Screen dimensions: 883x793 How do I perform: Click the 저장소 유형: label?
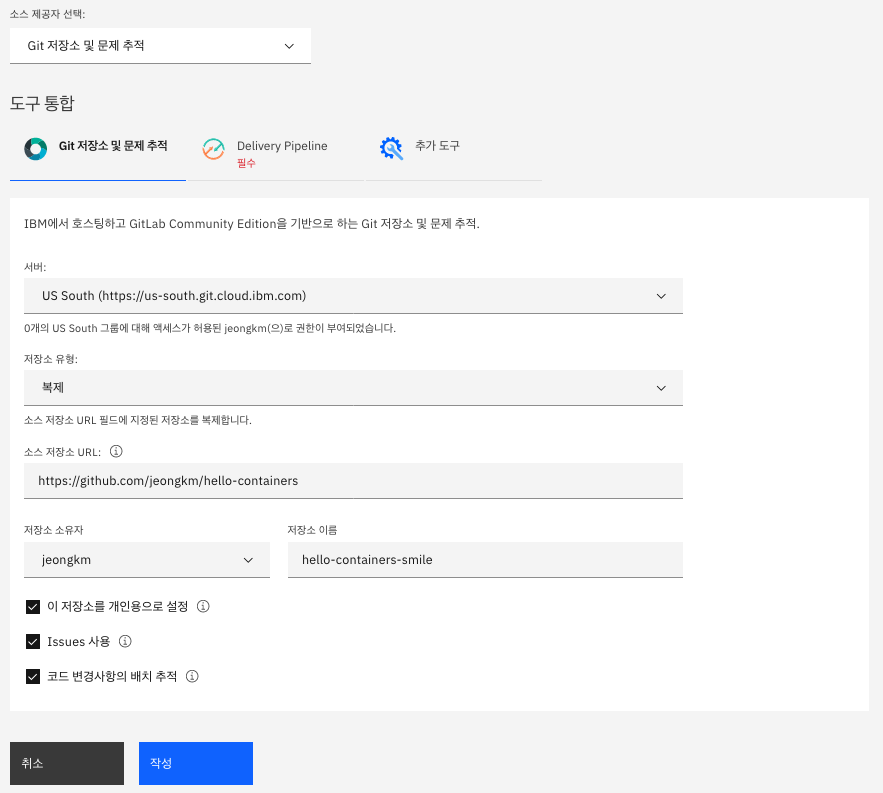51,359
